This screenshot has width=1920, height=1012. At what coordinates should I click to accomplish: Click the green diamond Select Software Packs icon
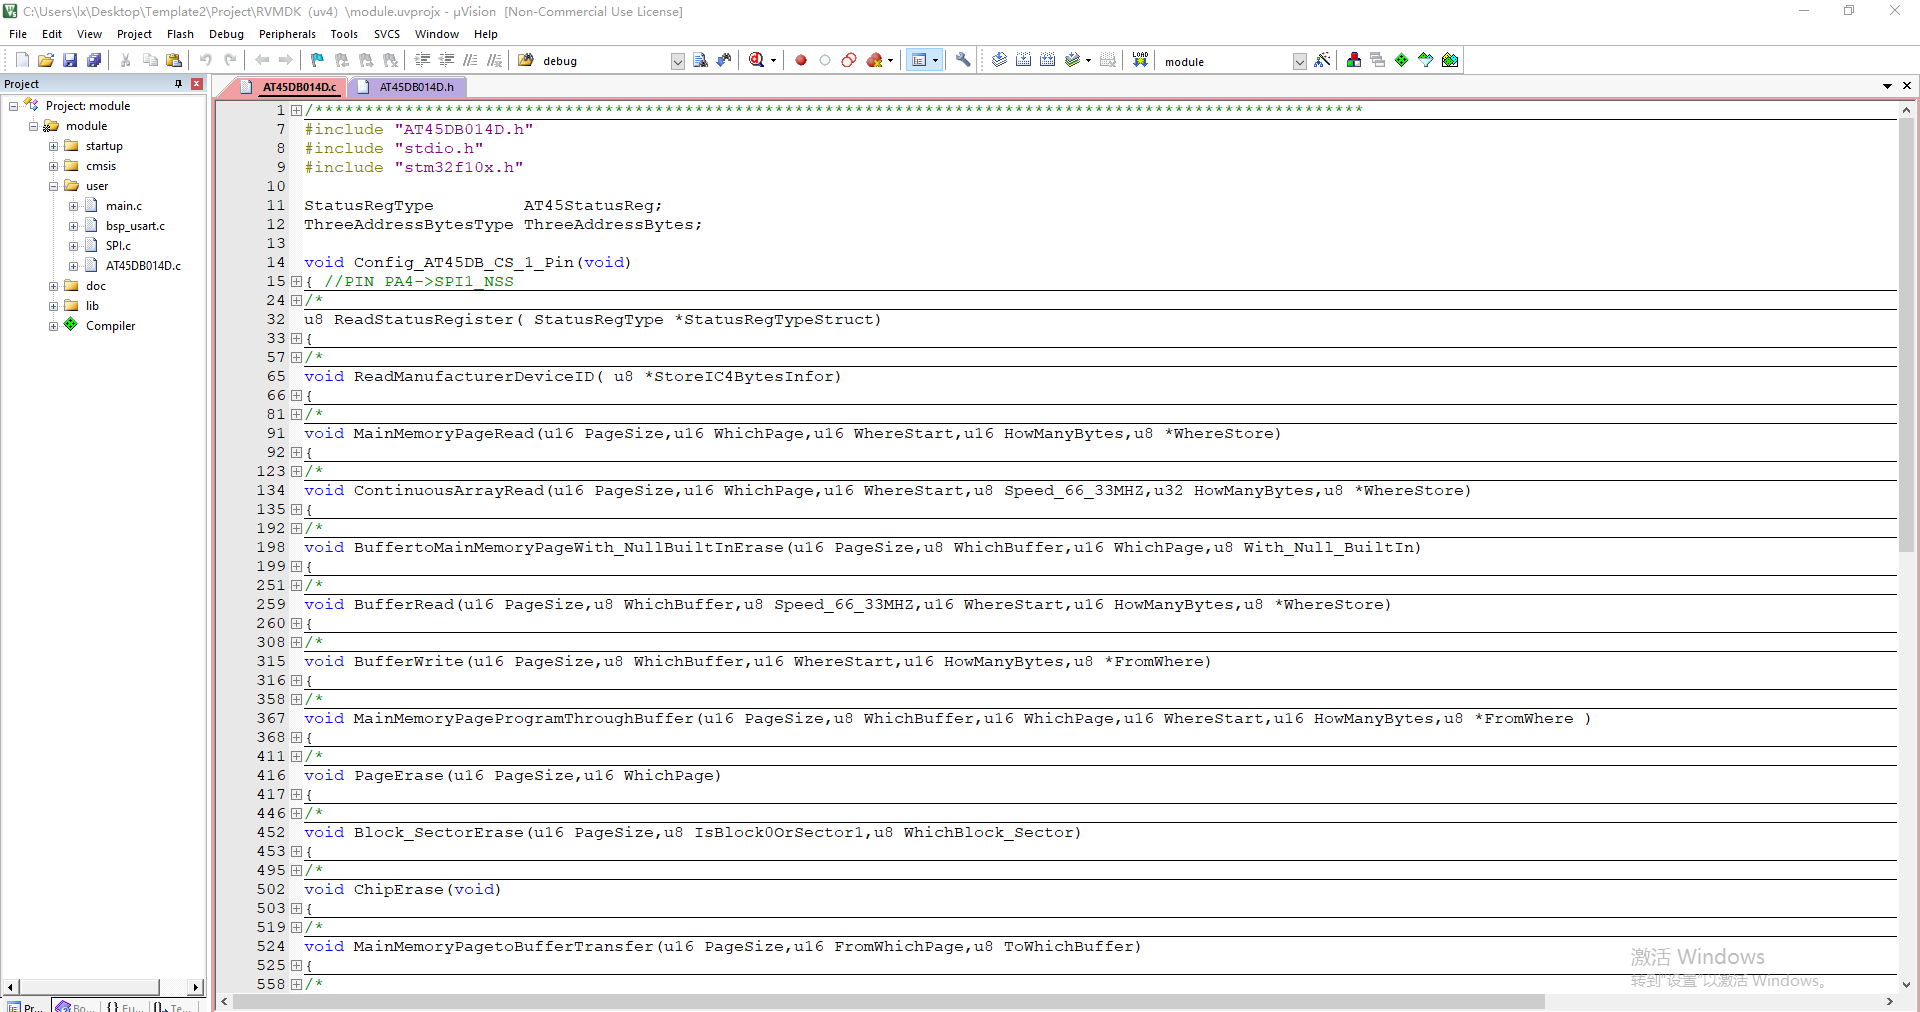[1402, 60]
